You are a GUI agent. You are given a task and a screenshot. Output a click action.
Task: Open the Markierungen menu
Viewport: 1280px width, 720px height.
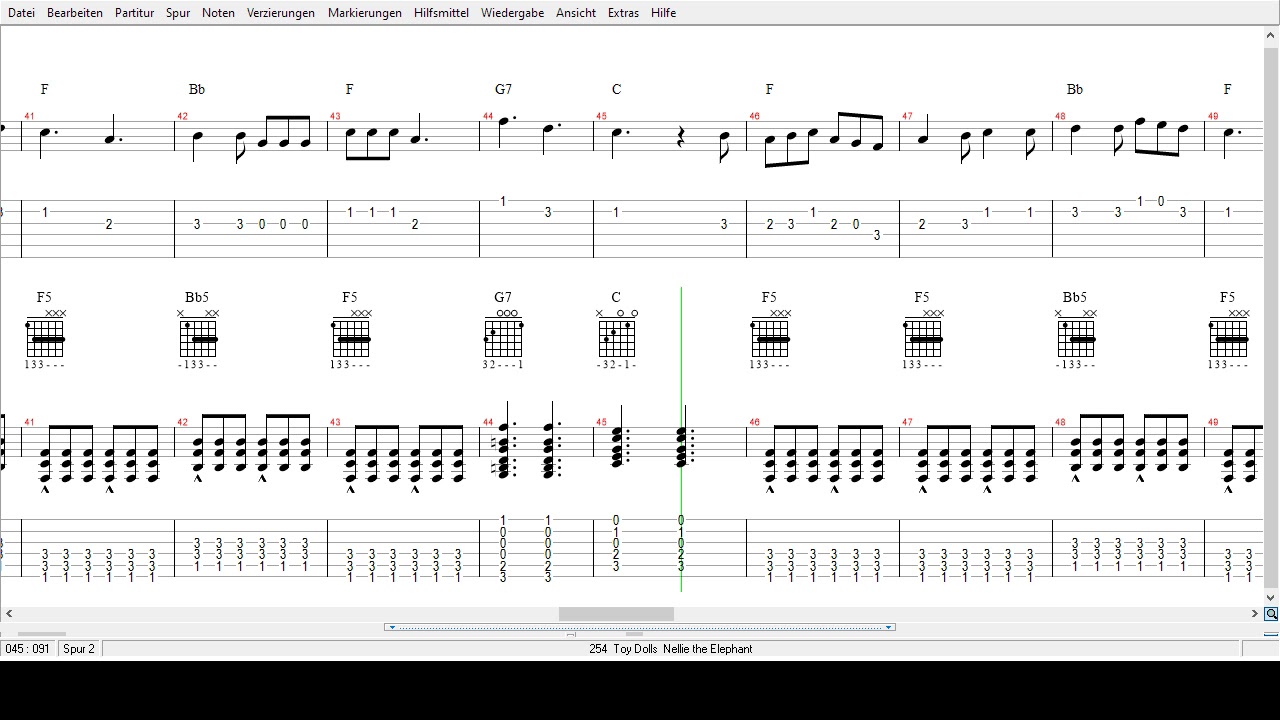coord(365,13)
